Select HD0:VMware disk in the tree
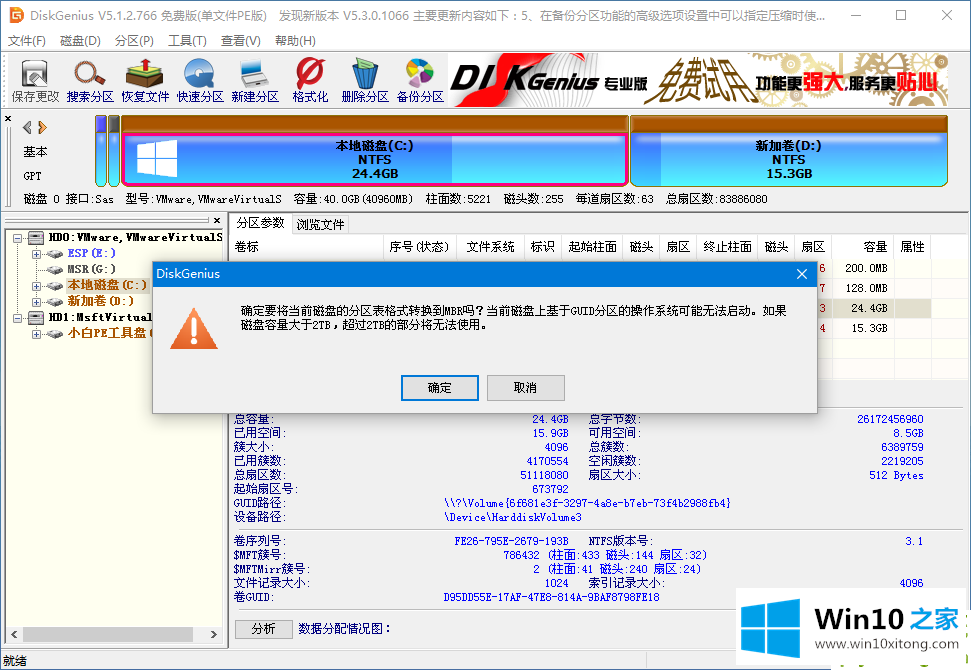 point(135,237)
